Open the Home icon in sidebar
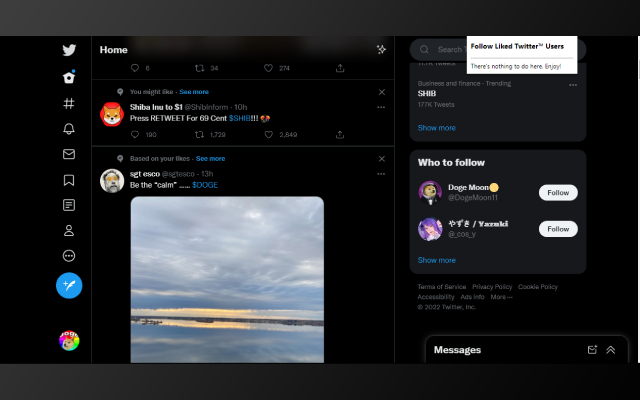Viewport: 640px width, 400px height. coord(69,77)
